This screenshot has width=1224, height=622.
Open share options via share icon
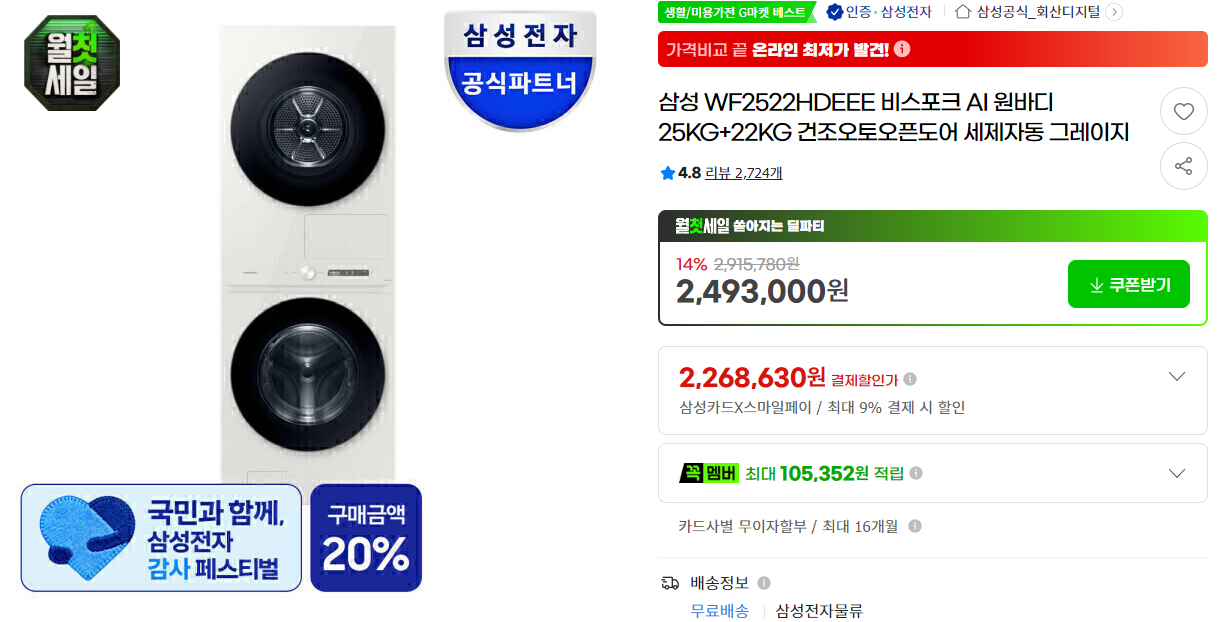(x=1184, y=166)
